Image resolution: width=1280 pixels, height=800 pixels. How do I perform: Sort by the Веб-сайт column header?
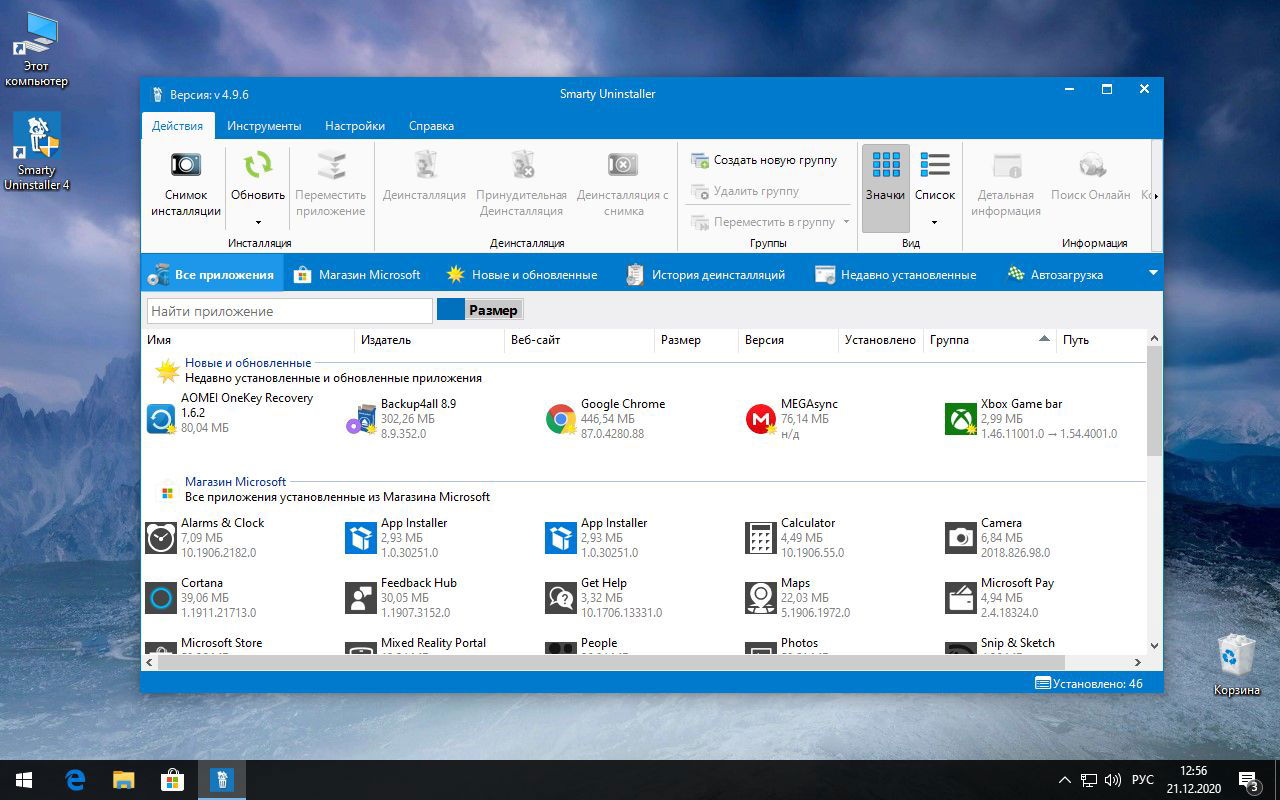tap(579, 340)
